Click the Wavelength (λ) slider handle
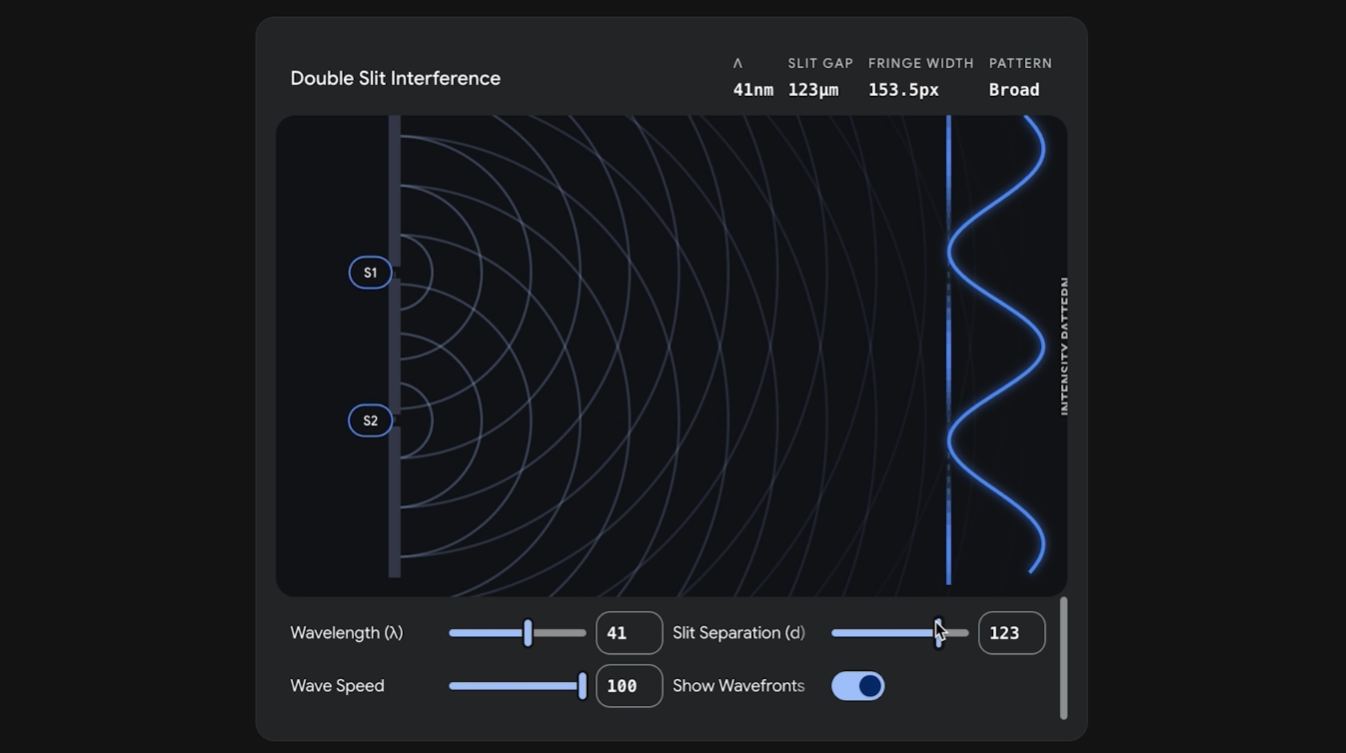The width and height of the screenshot is (1346, 753). [527, 632]
